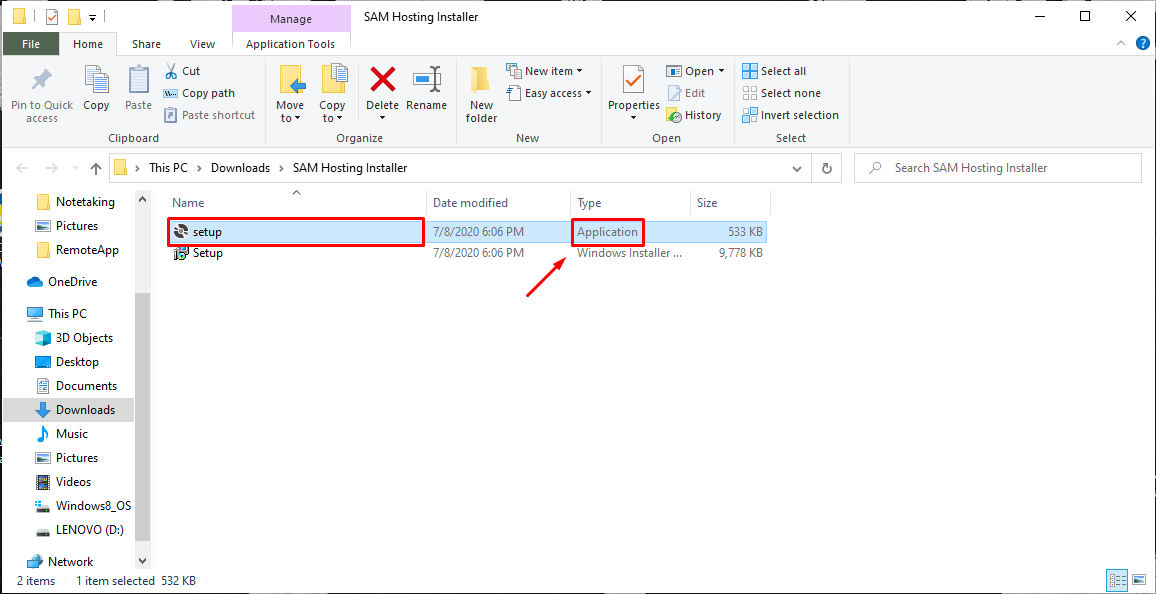Open address bar history dropdown

pos(797,168)
